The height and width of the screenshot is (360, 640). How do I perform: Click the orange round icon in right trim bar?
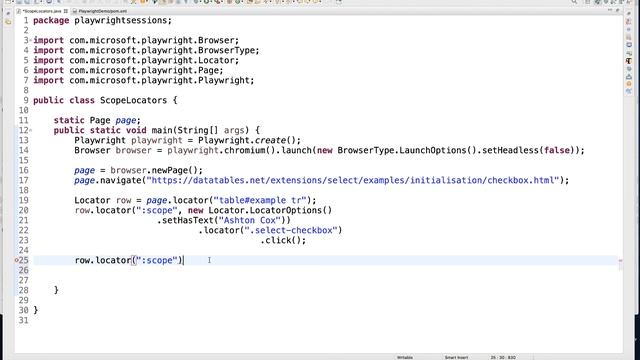629,84
